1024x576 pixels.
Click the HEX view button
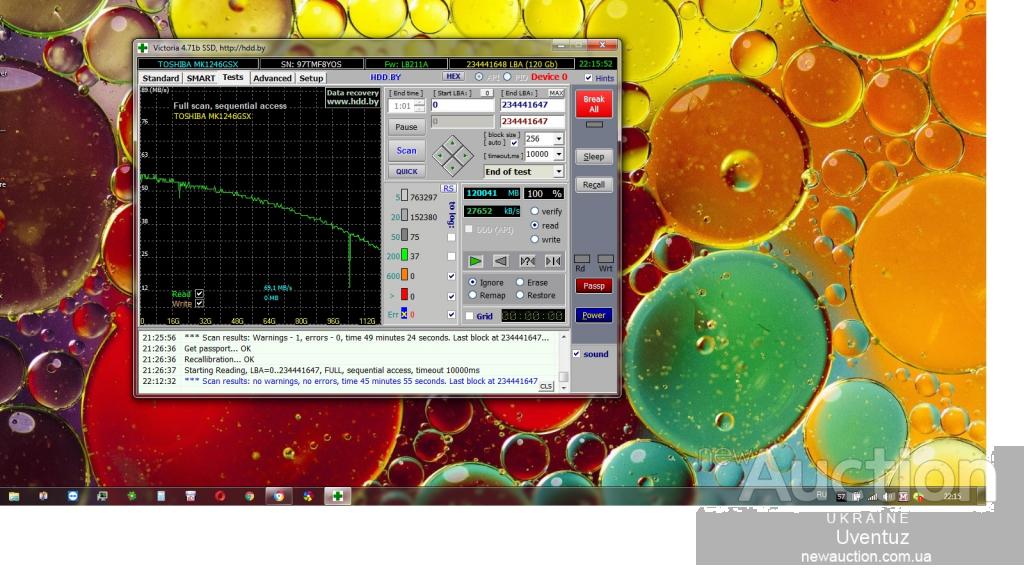[x=453, y=76]
